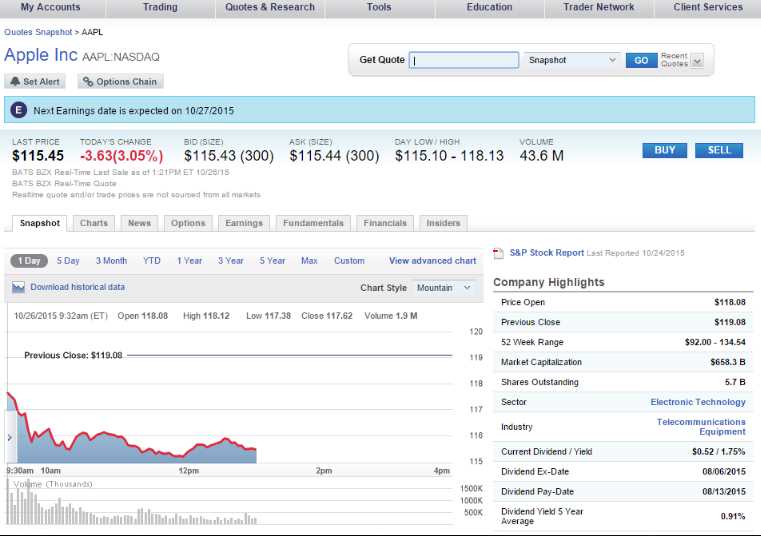Switch to the Insiders tab
The image size is (761, 536).
click(443, 223)
